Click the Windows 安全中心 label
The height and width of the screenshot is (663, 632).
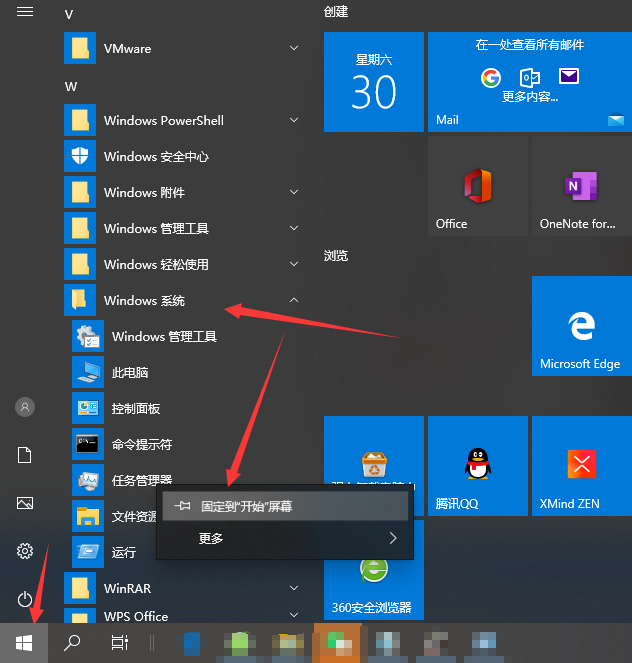click(x=156, y=156)
